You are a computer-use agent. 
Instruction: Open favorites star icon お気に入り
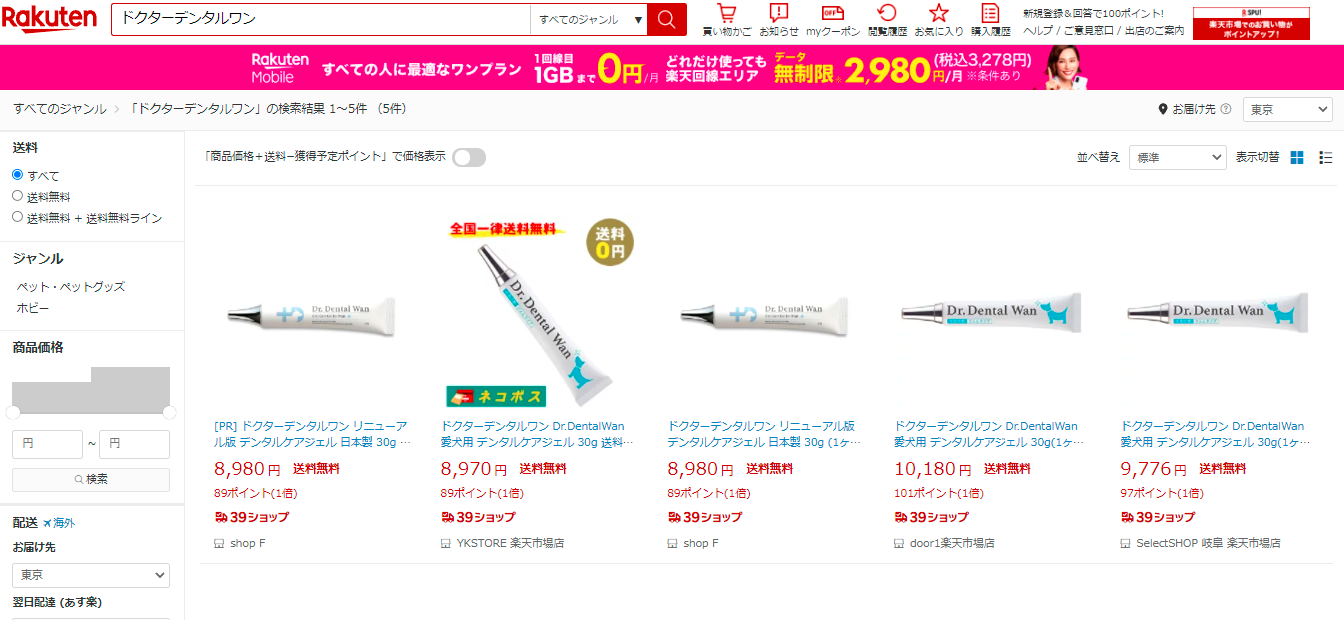[939, 14]
